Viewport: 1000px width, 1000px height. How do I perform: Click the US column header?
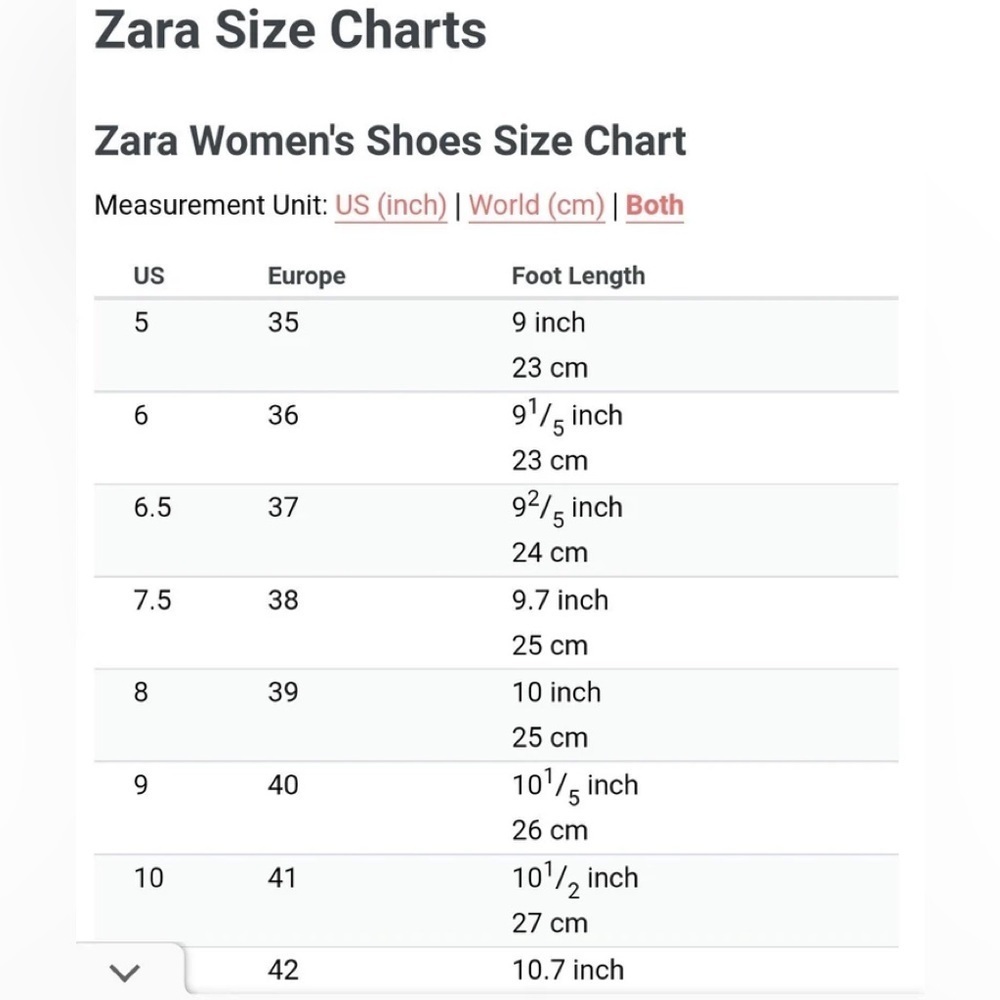(149, 276)
